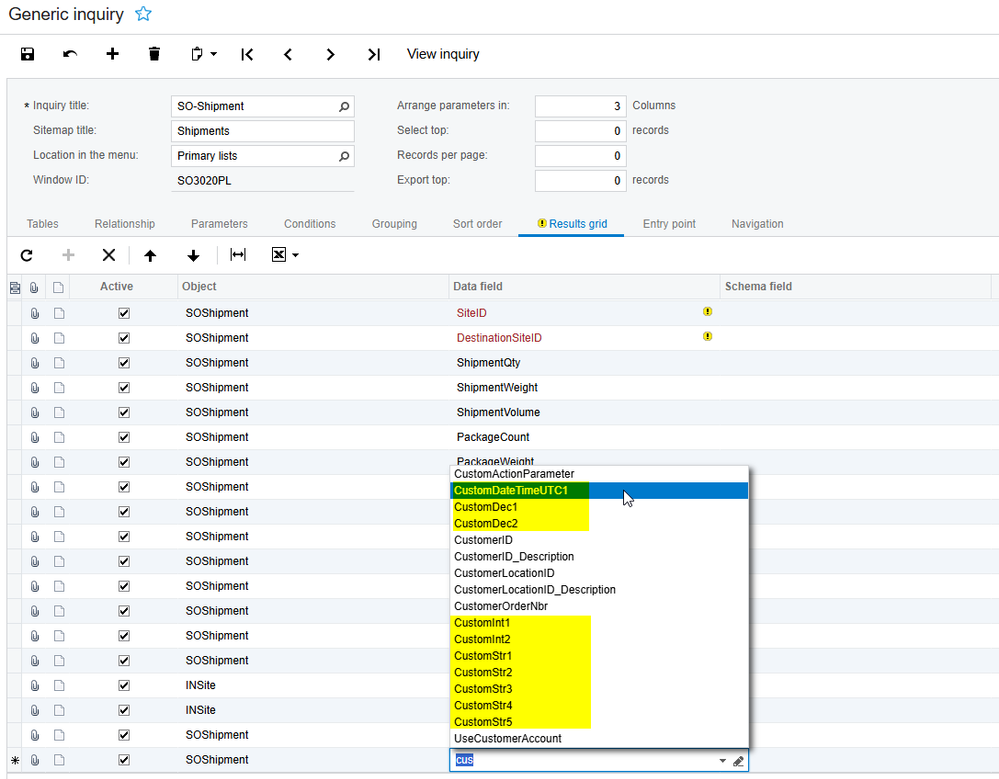Refresh the results grid
This screenshot has width=999, height=779.
tap(26, 255)
